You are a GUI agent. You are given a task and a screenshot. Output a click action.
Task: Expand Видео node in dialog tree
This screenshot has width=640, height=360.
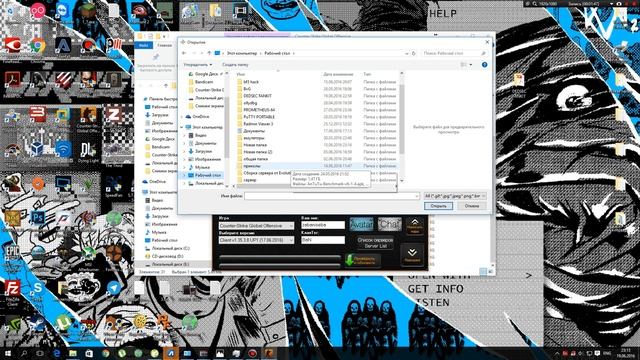184,135
